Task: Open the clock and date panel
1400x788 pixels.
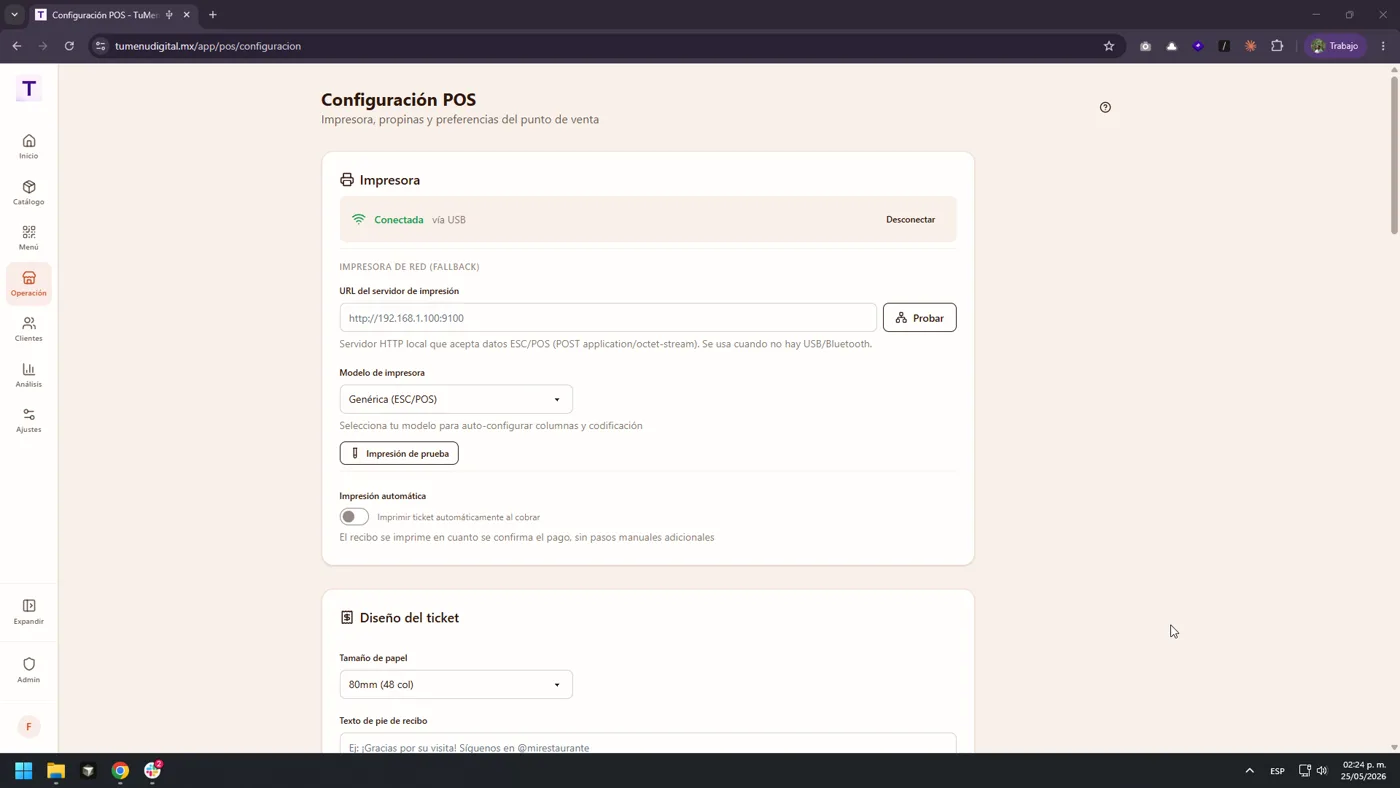Action: 1364,771
